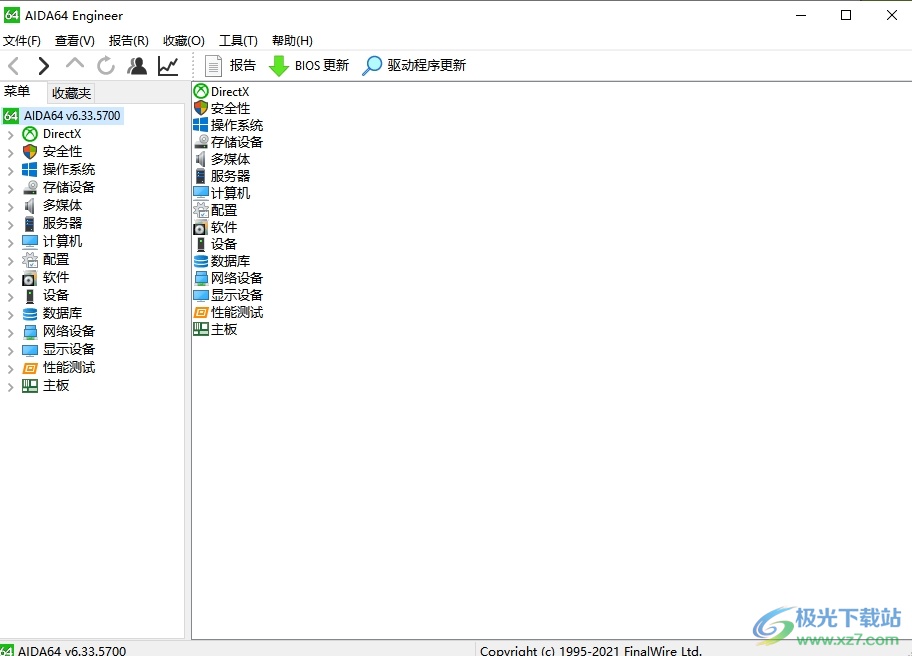Expand the 显示设备 tree node
The width and height of the screenshot is (912, 656).
(x=10, y=351)
